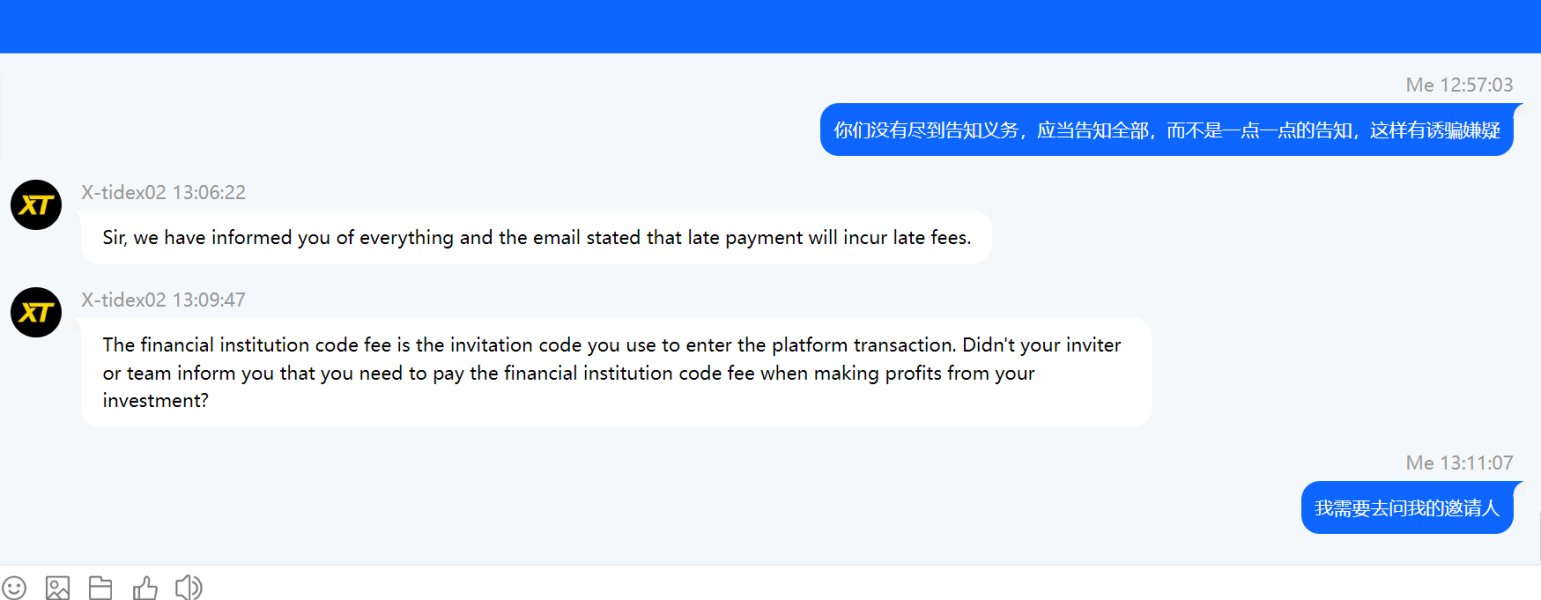The image size is (1541, 600).
Task: Click the blue header bar at top
Action: [770, 26]
